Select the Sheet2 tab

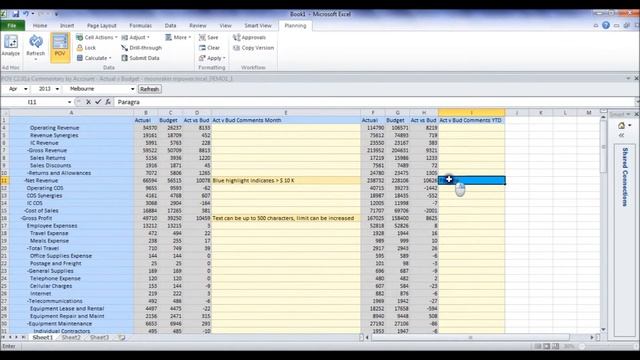(x=71, y=338)
